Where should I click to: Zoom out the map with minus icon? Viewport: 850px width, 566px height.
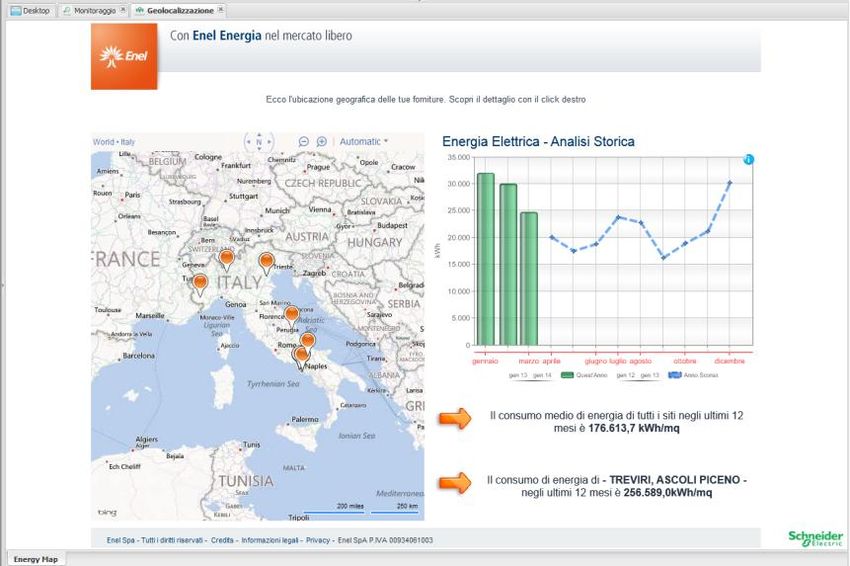(x=304, y=142)
